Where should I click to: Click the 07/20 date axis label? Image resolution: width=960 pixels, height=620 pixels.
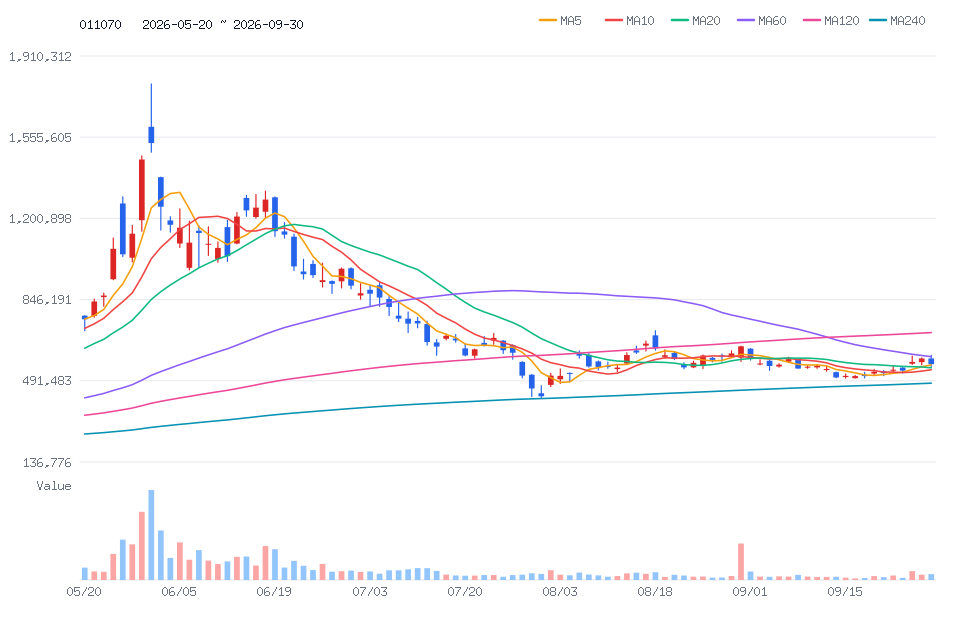pos(465,592)
